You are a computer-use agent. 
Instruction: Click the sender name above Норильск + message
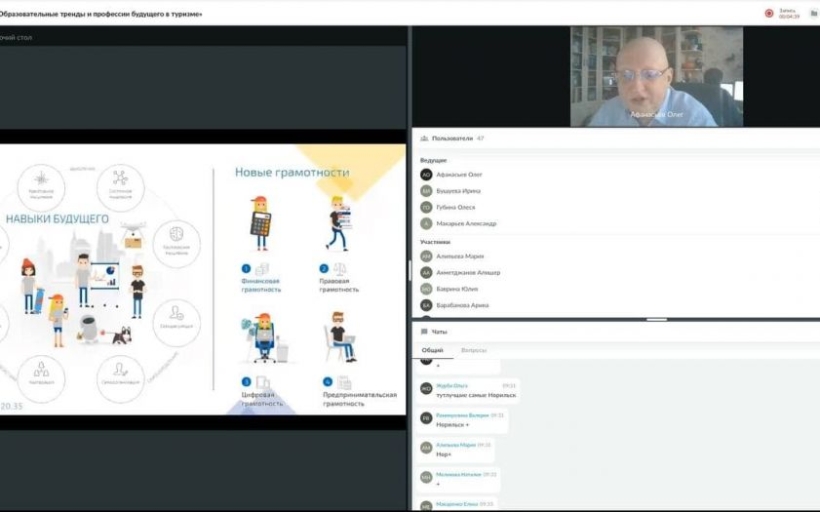point(462,415)
